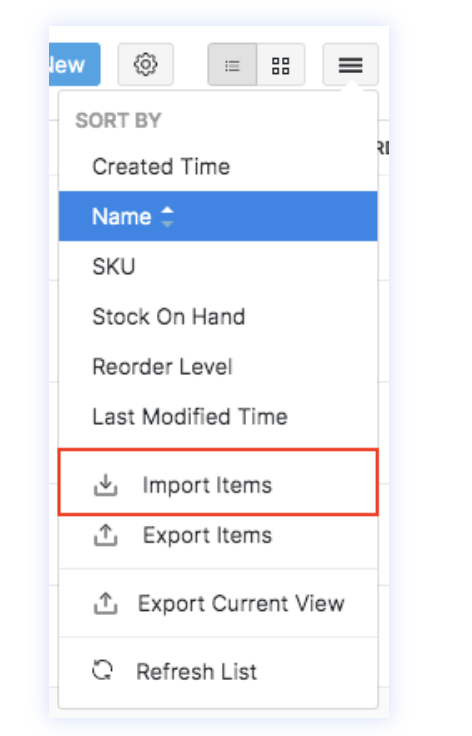
Task: Switch to grid view
Action: (x=281, y=64)
